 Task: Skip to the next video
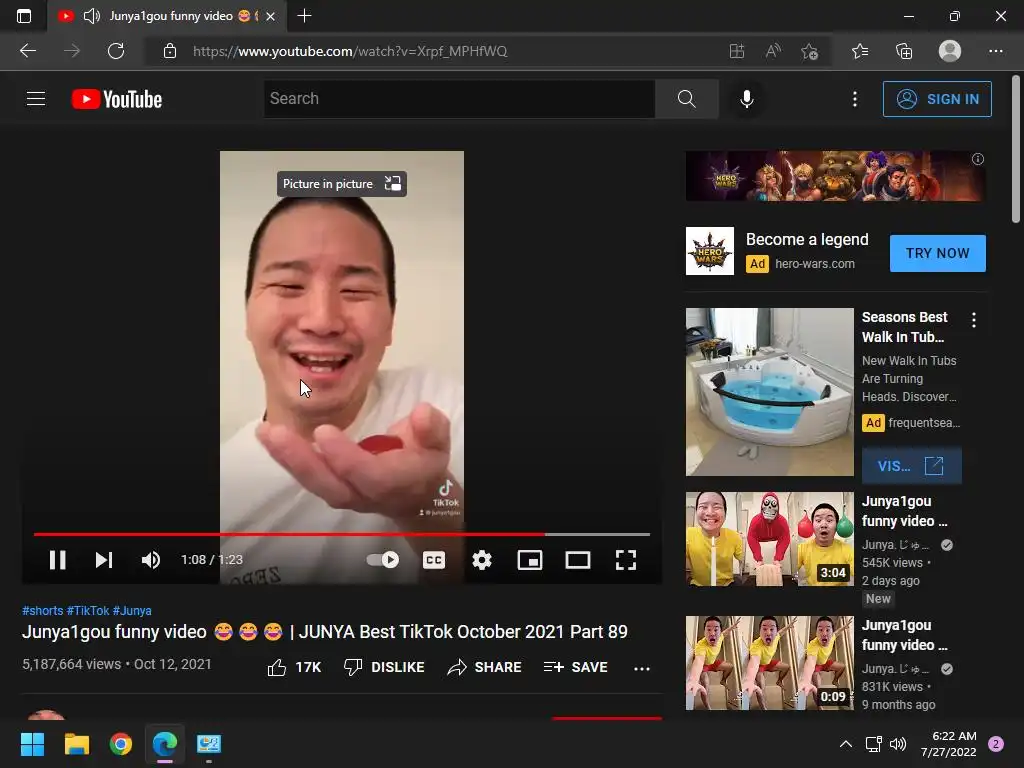pos(104,560)
